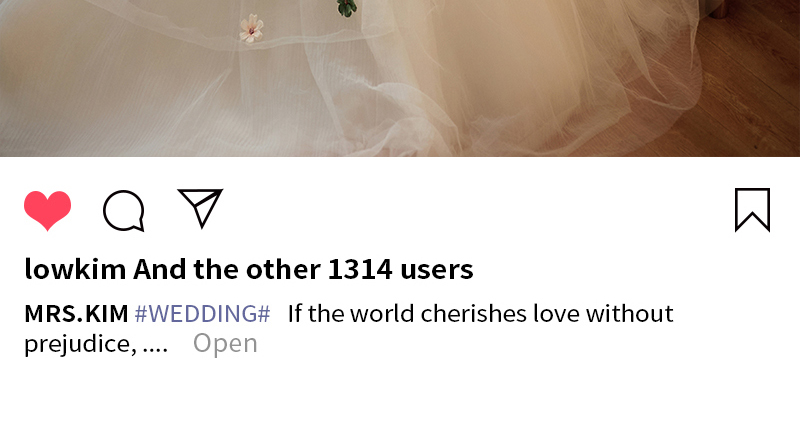Unlike the post via red heart icon
The height and width of the screenshot is (442, 800).
point(47,210)
